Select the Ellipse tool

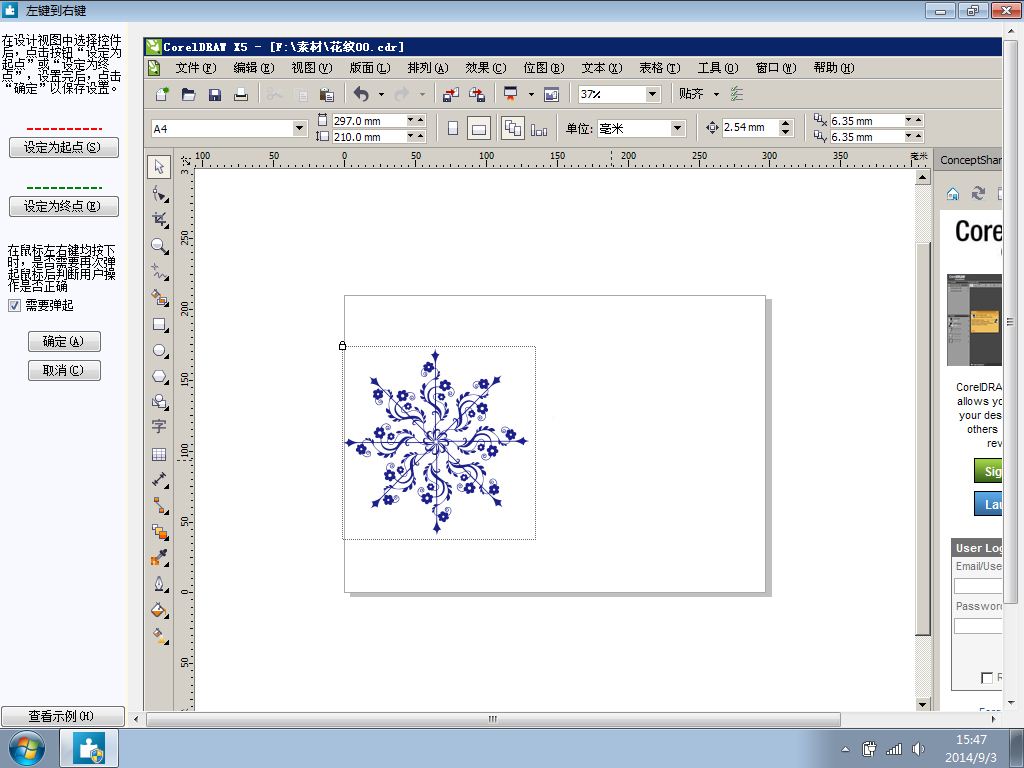pyautogui.click(x=159, y=350)
